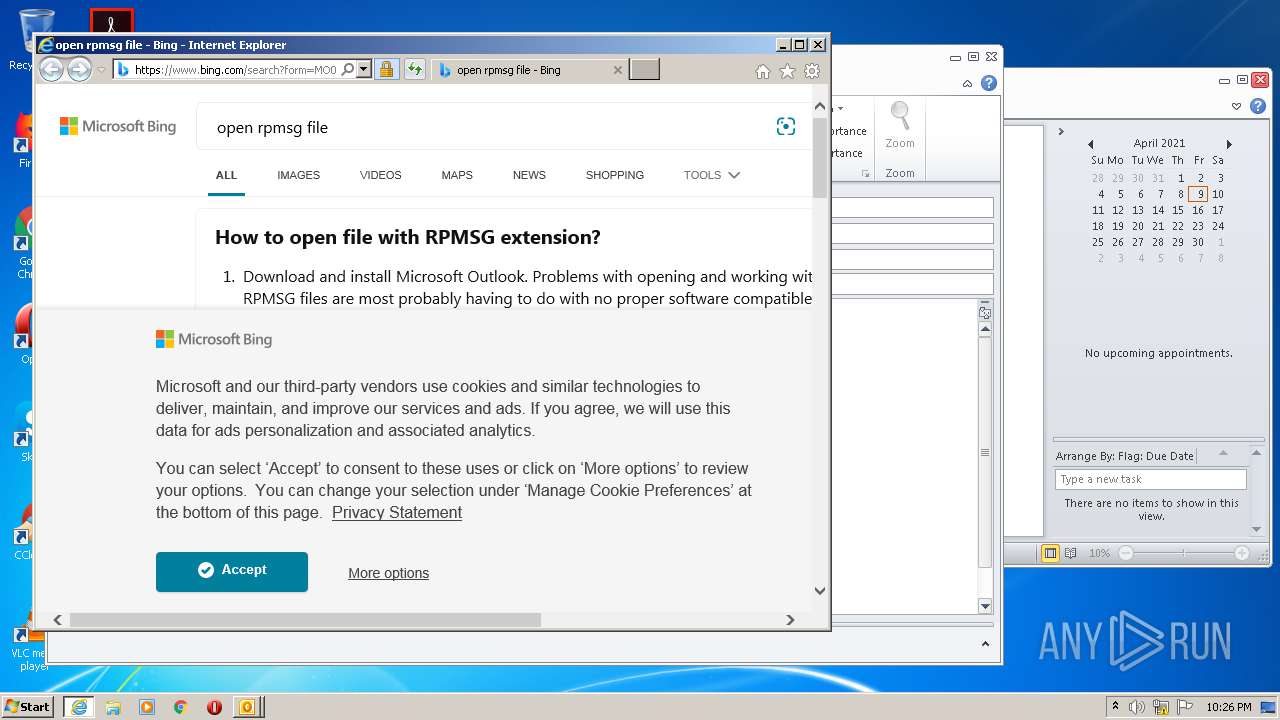Switch to Outlook in the taskbar
The image size is (1280, 720).
coord(247,707)
